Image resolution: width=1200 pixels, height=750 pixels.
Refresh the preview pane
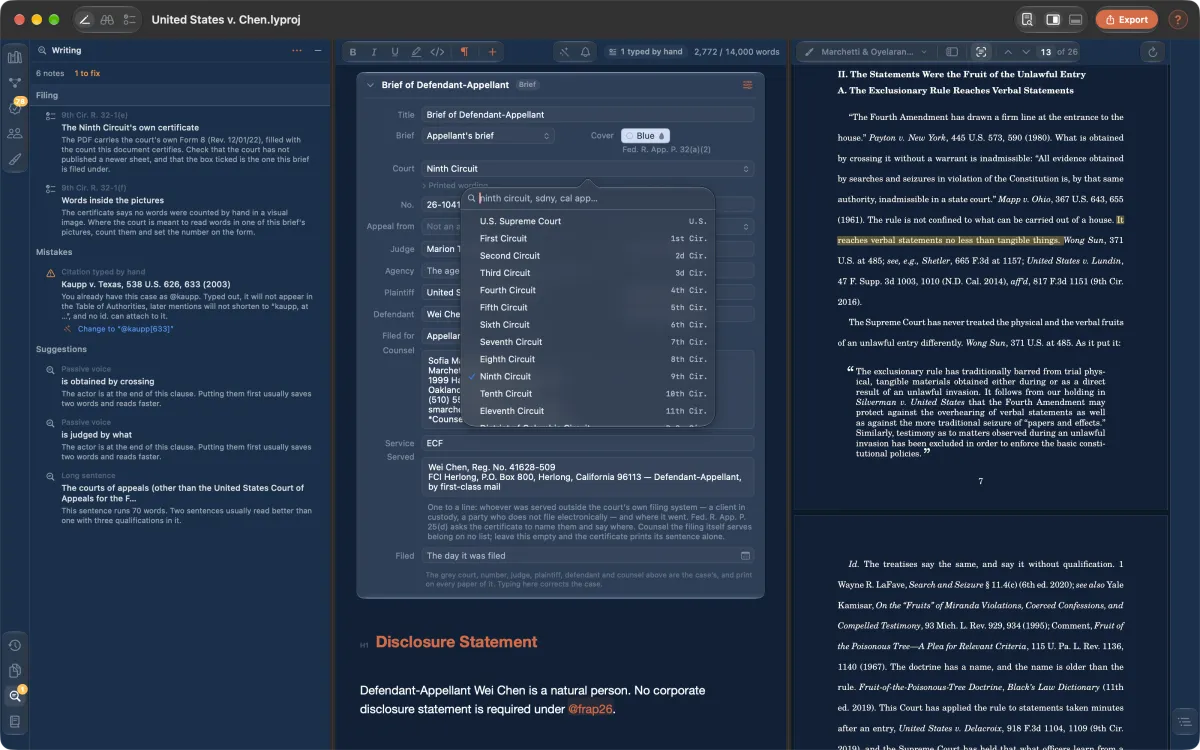click(1153, 51)
